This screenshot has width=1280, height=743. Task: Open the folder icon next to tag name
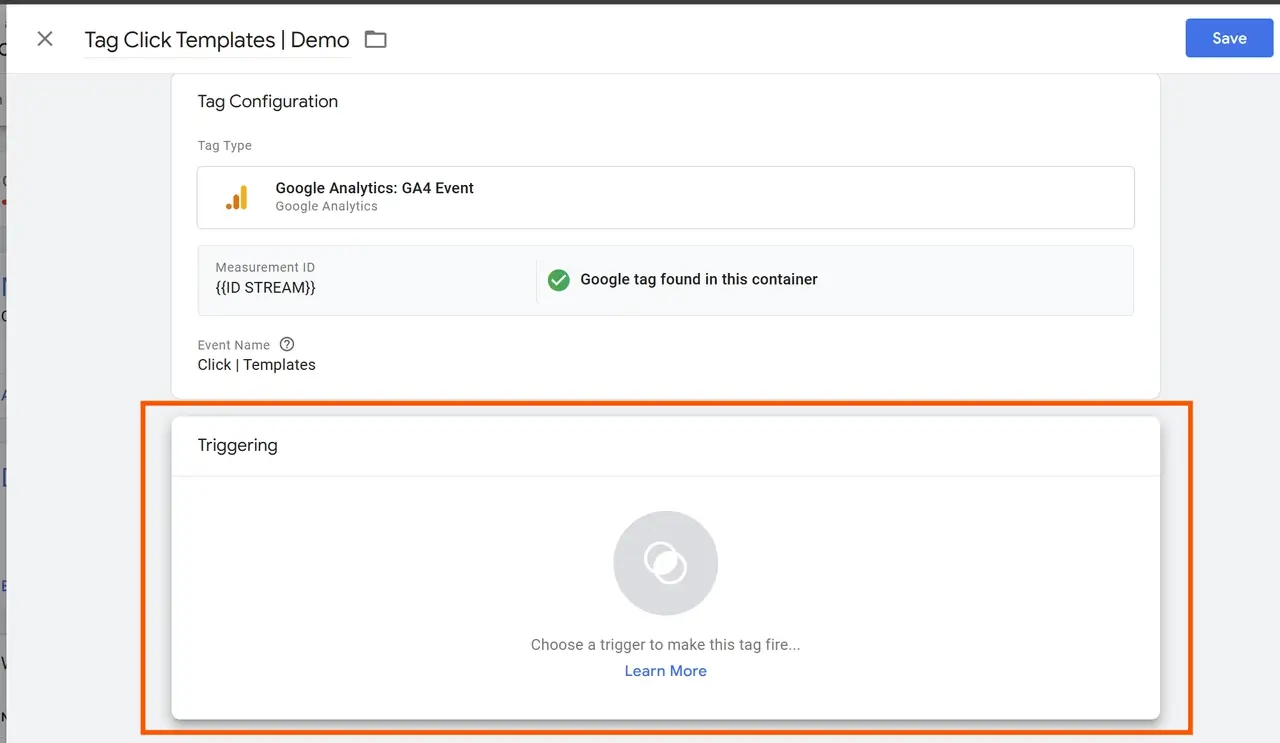coord(375,40)
